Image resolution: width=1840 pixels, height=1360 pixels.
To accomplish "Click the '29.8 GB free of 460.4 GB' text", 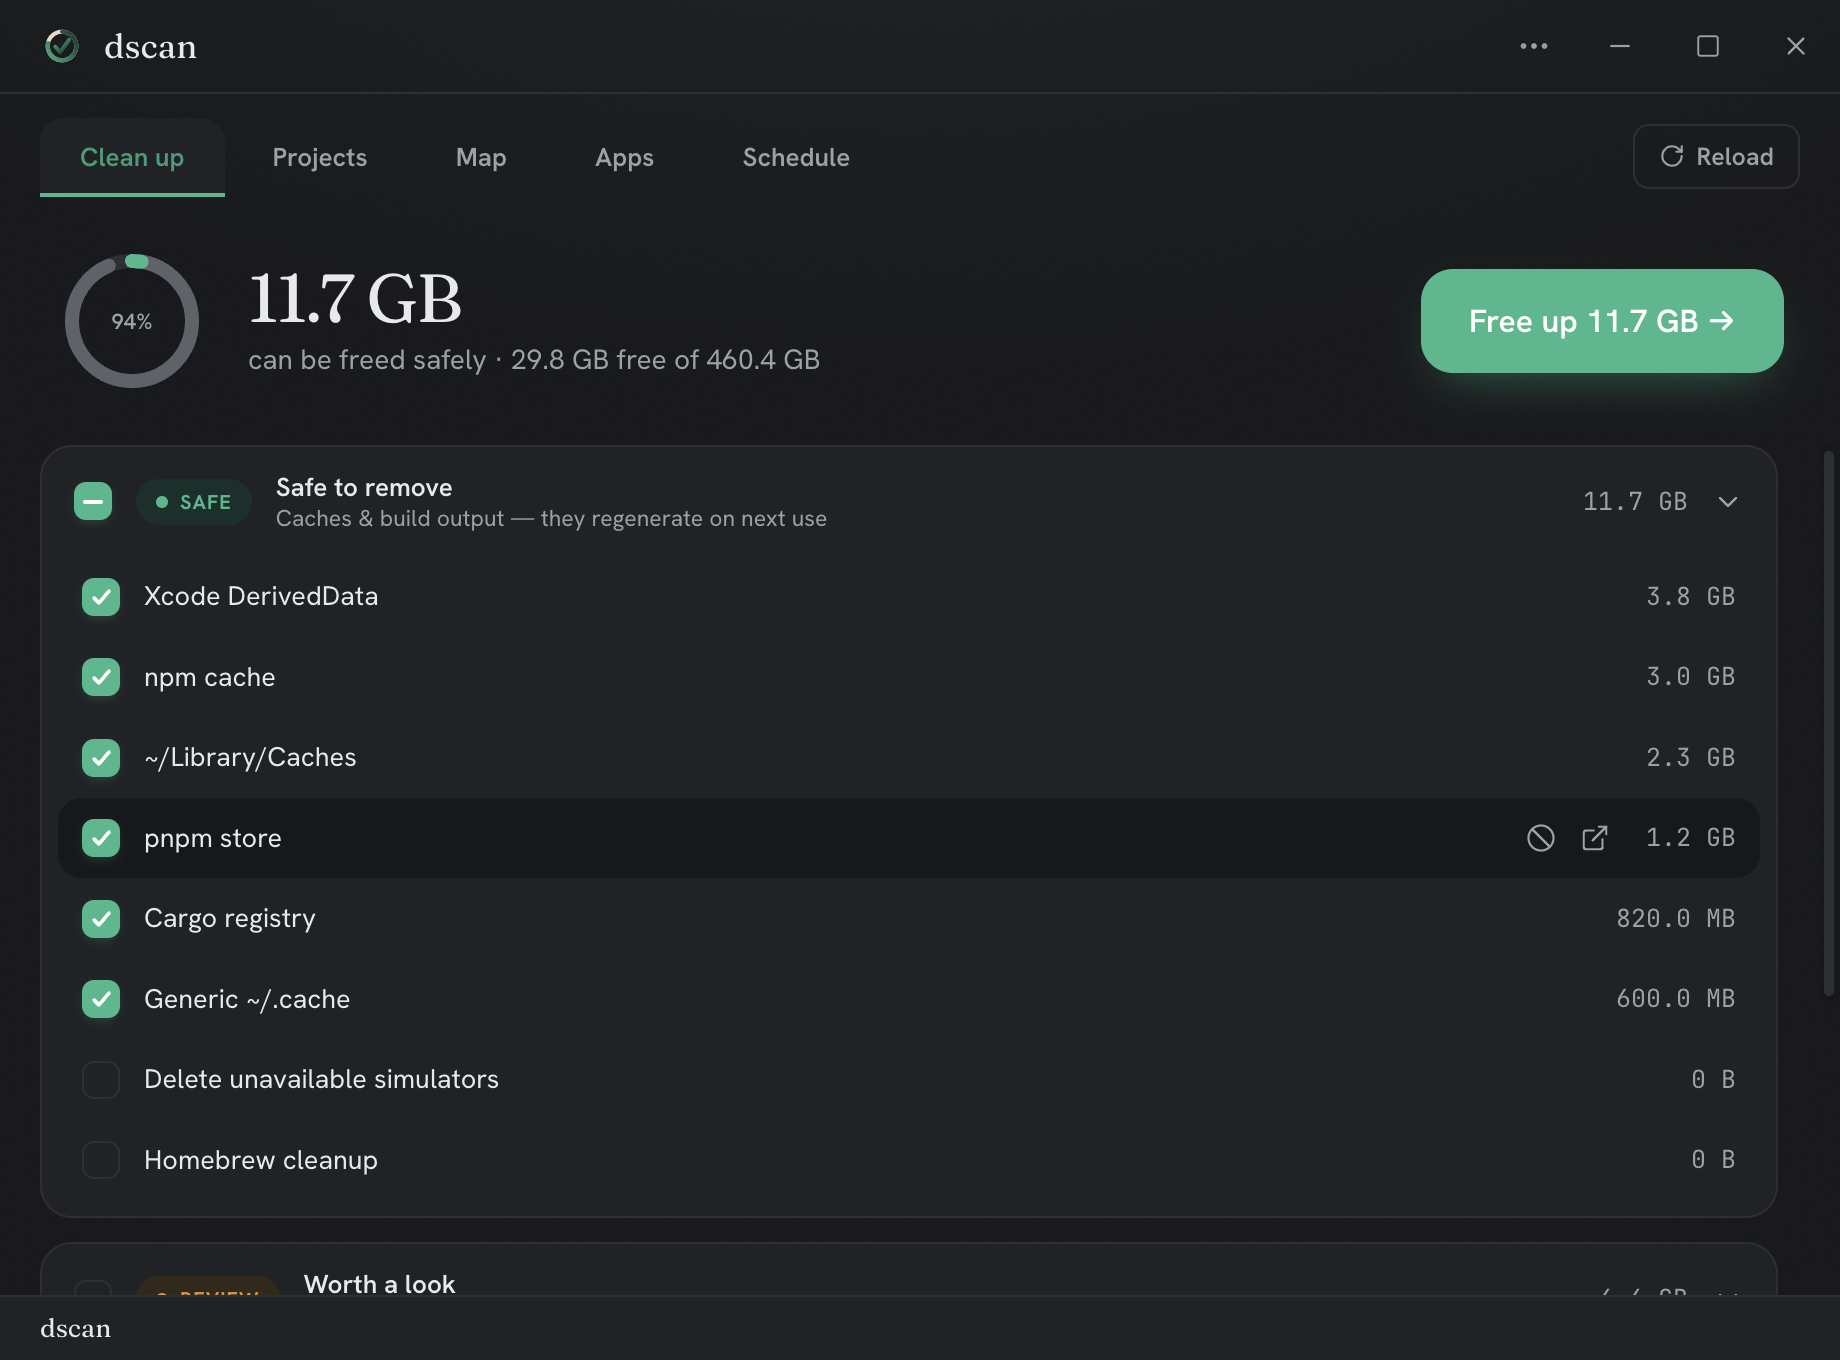I will (665, 360).
